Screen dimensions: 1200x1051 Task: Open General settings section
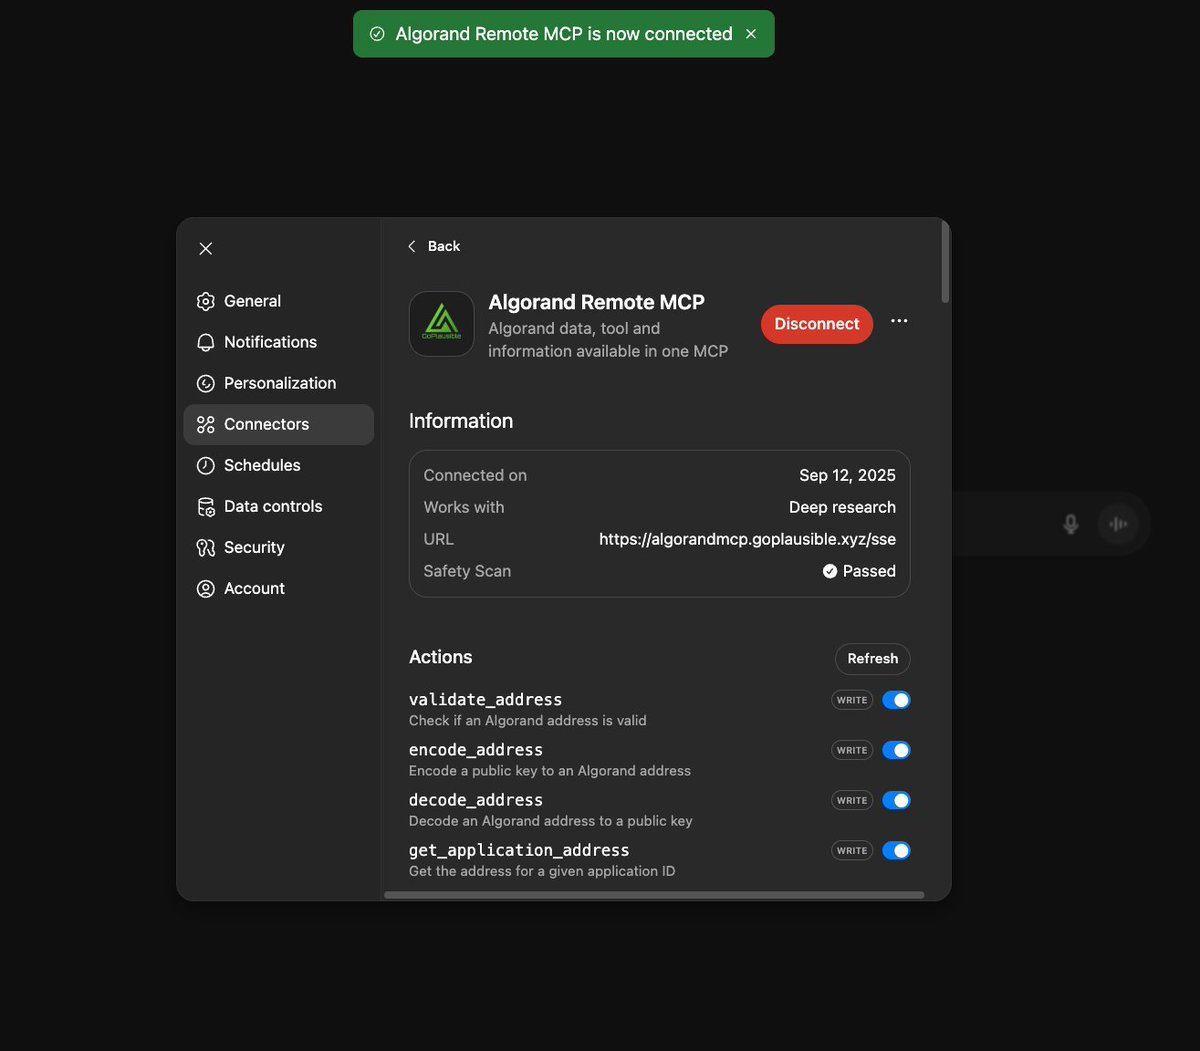click(279, 301)
